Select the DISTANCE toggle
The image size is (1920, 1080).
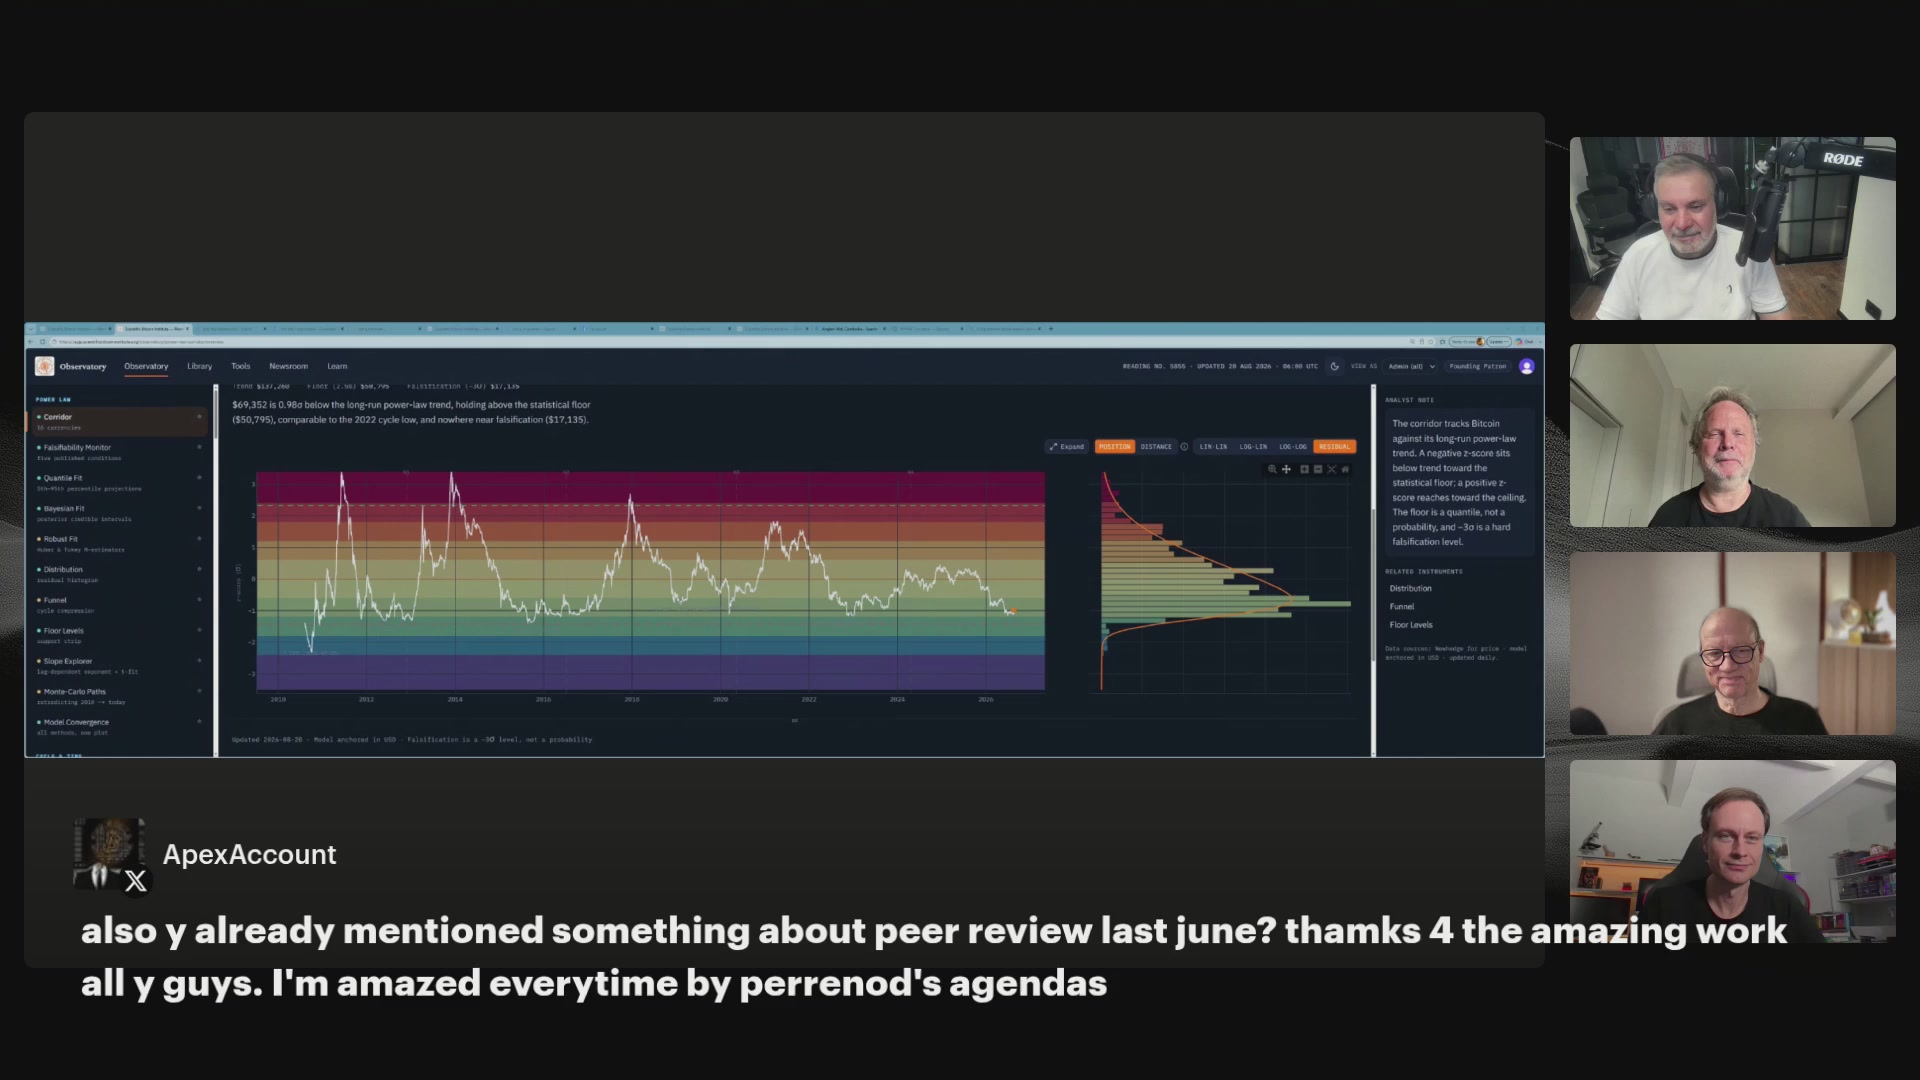[1156, 447]
